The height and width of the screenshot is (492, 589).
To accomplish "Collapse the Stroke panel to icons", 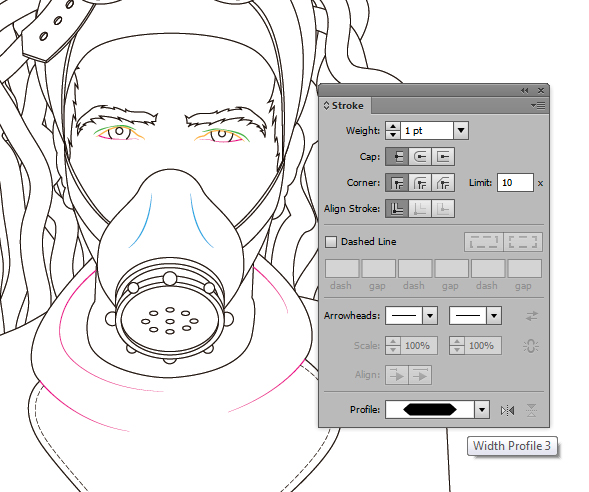I will [524, 91].
